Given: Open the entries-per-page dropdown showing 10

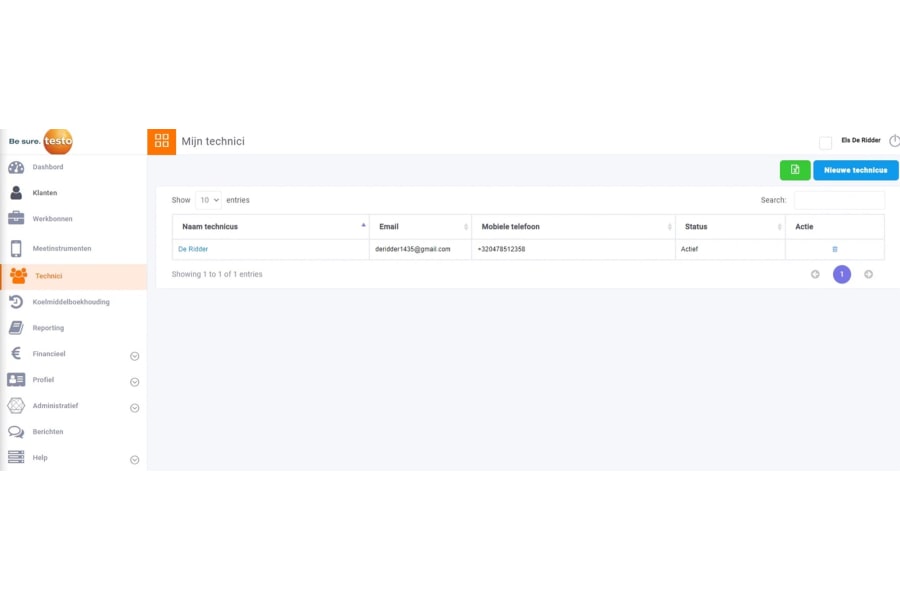Looking at the screenshot, I should pyautogui.click(x=208, y=200).
